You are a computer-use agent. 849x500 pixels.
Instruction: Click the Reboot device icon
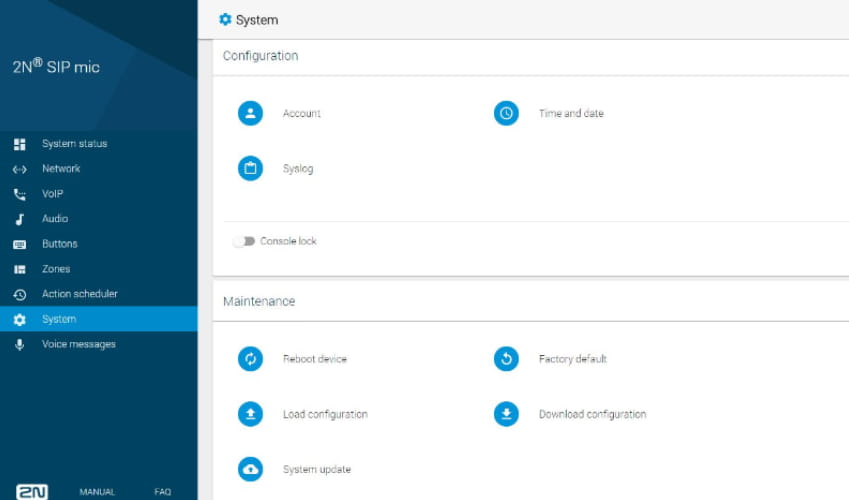click(250, 359)
